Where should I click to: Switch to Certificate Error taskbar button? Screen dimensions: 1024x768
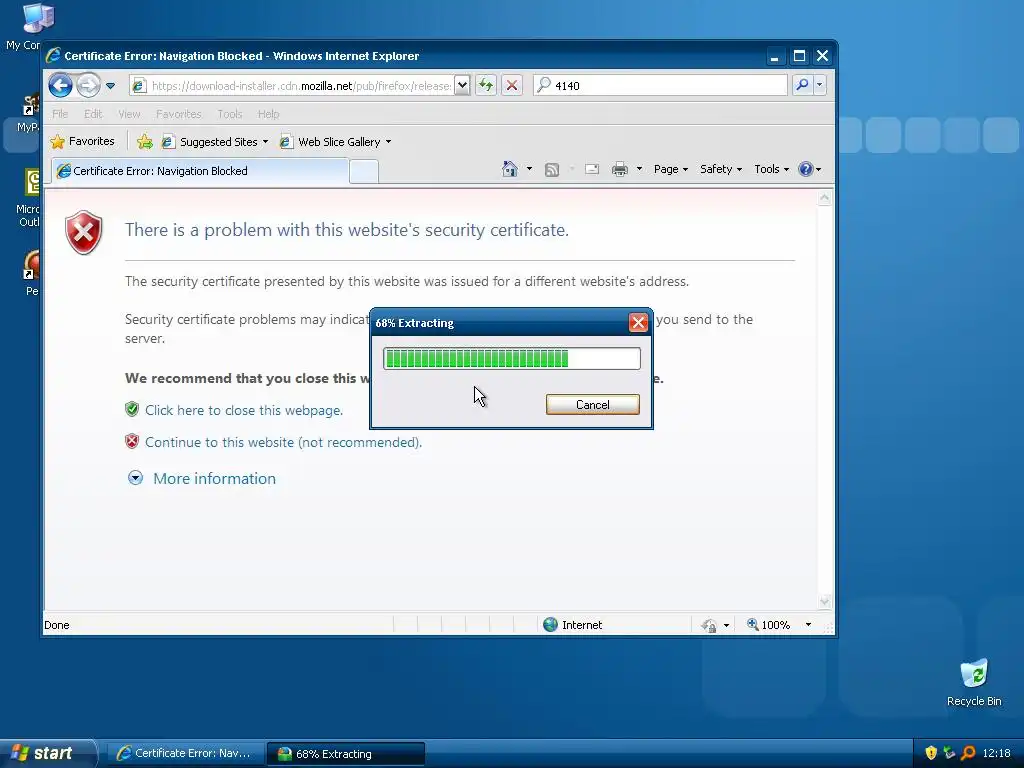click(185, 754)
